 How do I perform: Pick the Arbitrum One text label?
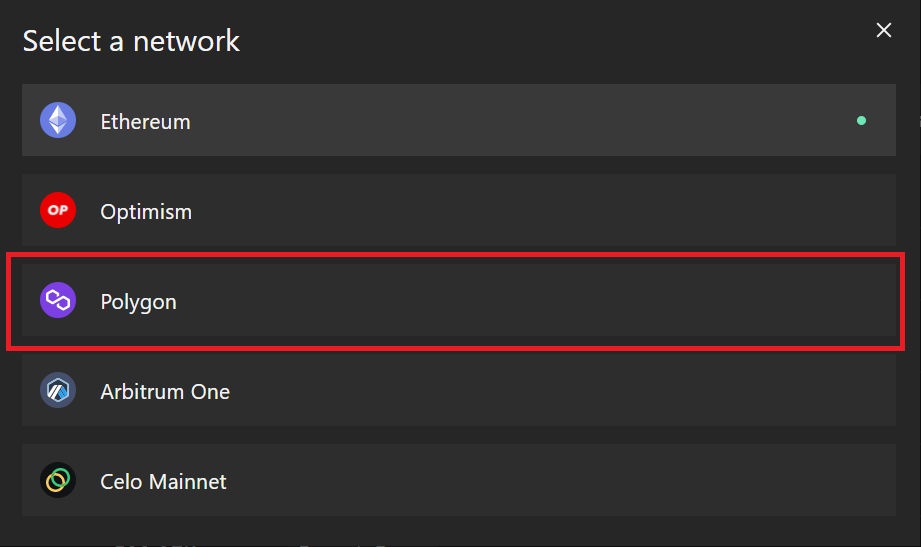point(164,392)
